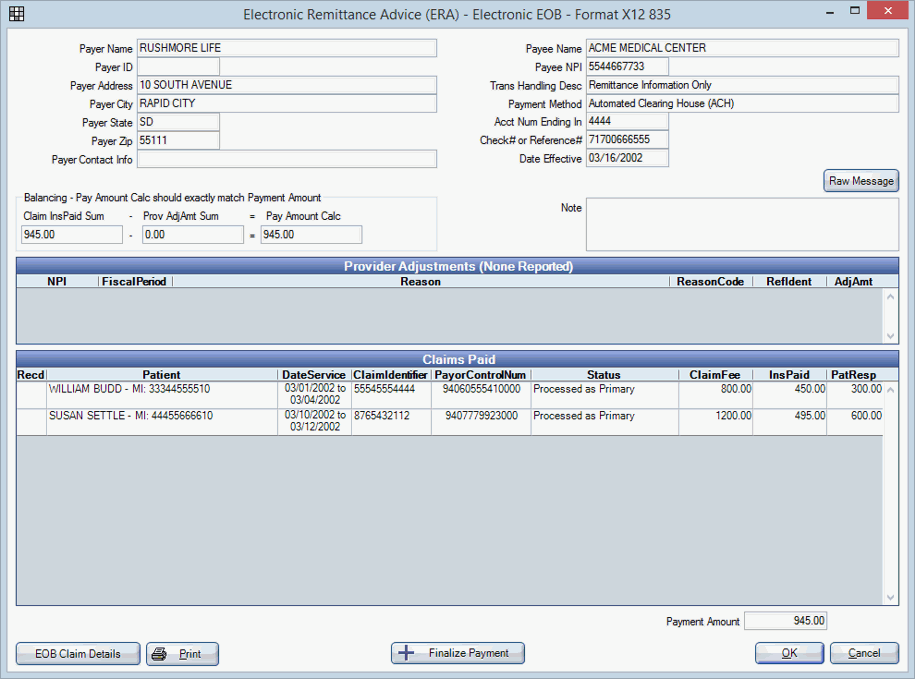915x679 pixels.
Task: Select the Susan Settle claim row
Action: pyautogui.click(x=160, y=416)
